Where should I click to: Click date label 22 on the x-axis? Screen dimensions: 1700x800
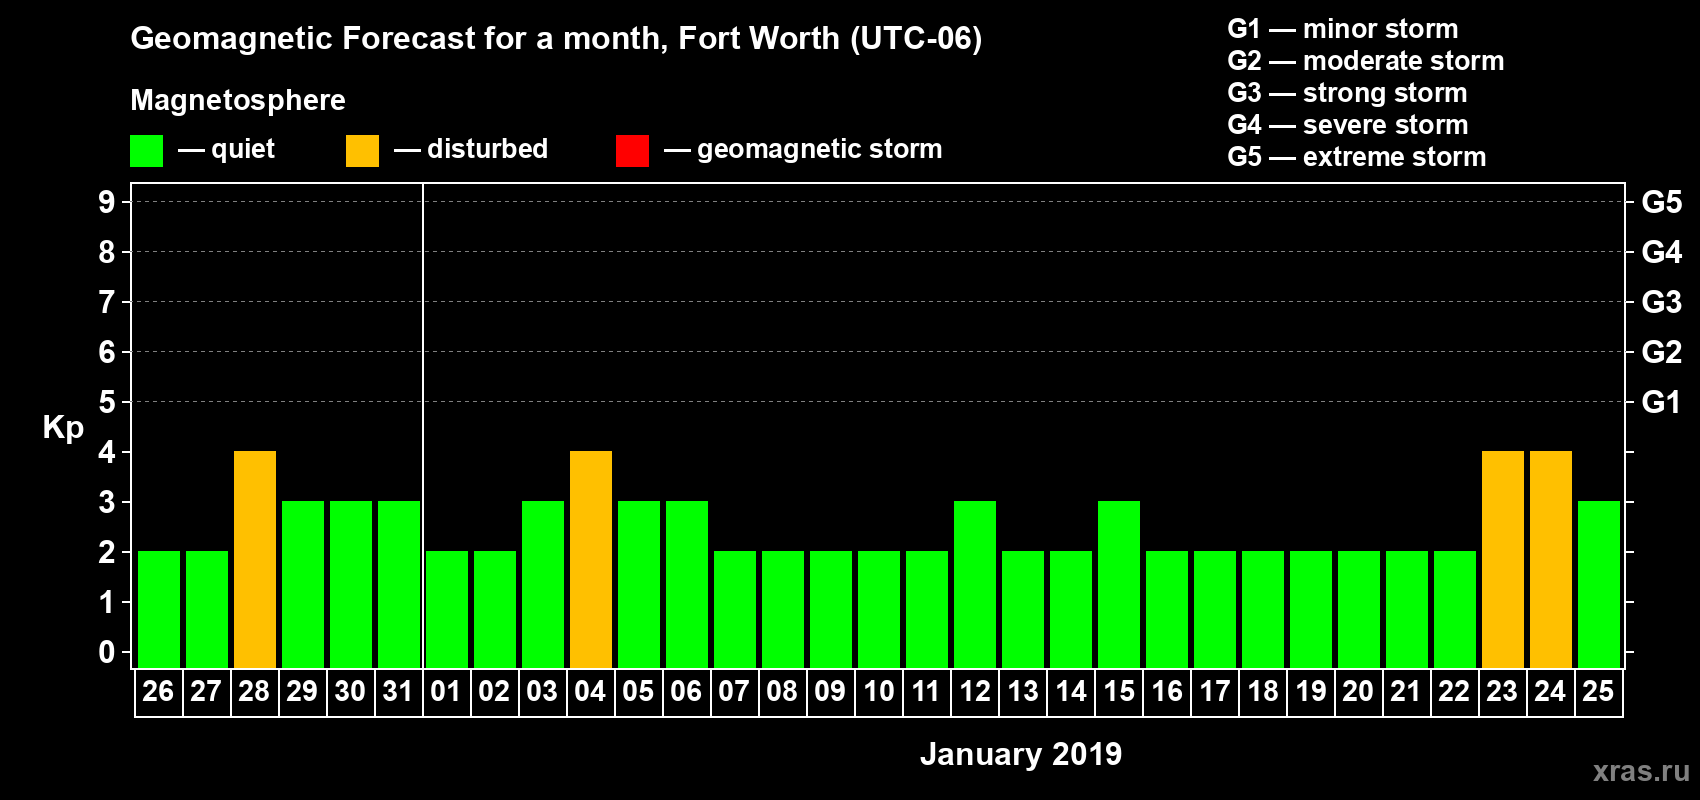[1454, 692]
